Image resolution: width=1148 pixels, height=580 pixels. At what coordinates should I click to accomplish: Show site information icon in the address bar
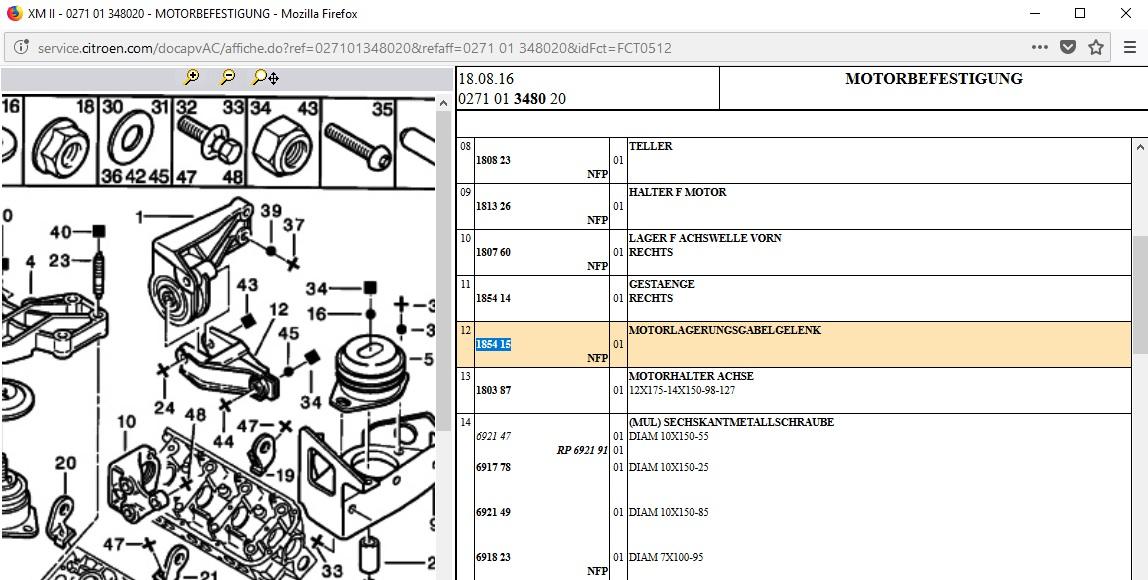[22, 48]
